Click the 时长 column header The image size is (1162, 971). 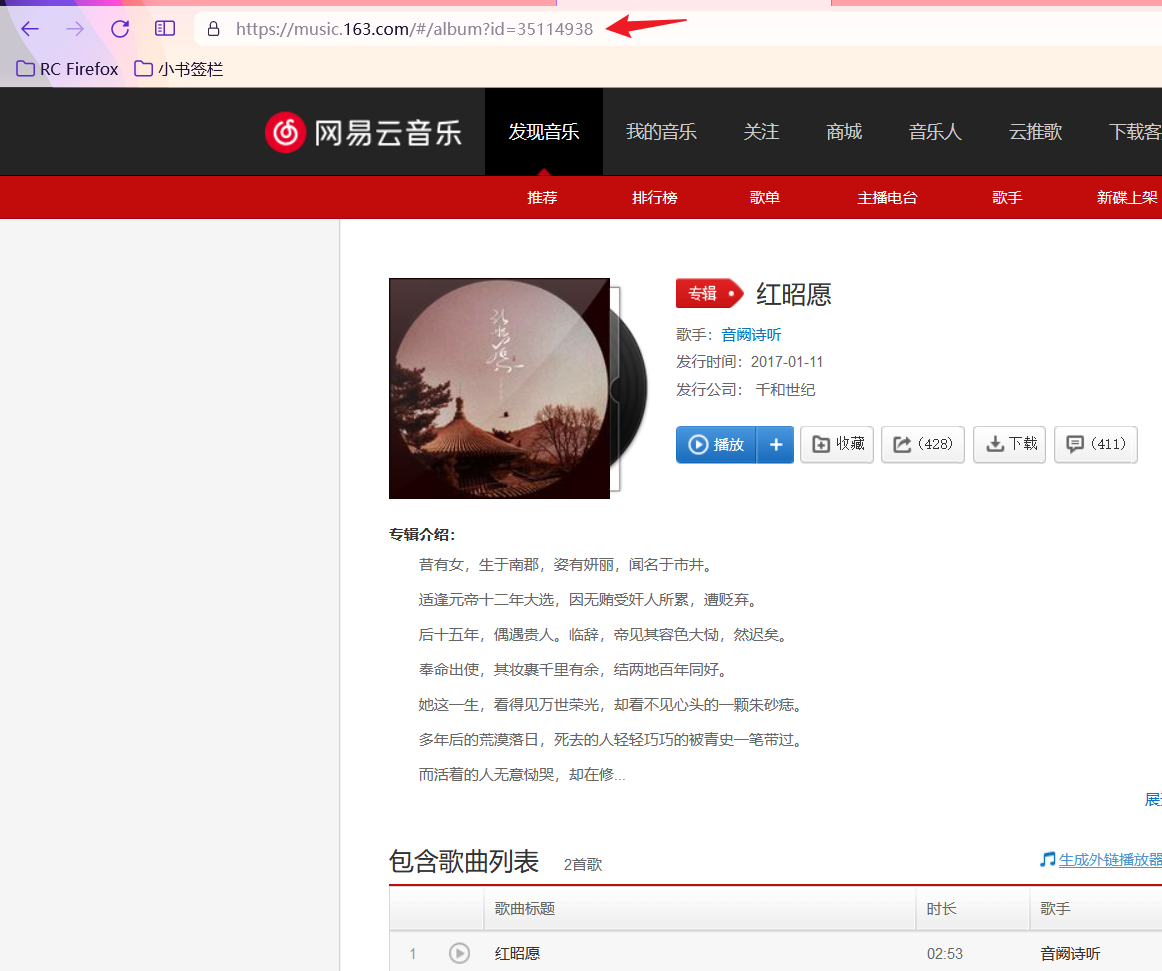tap(972, 909)
